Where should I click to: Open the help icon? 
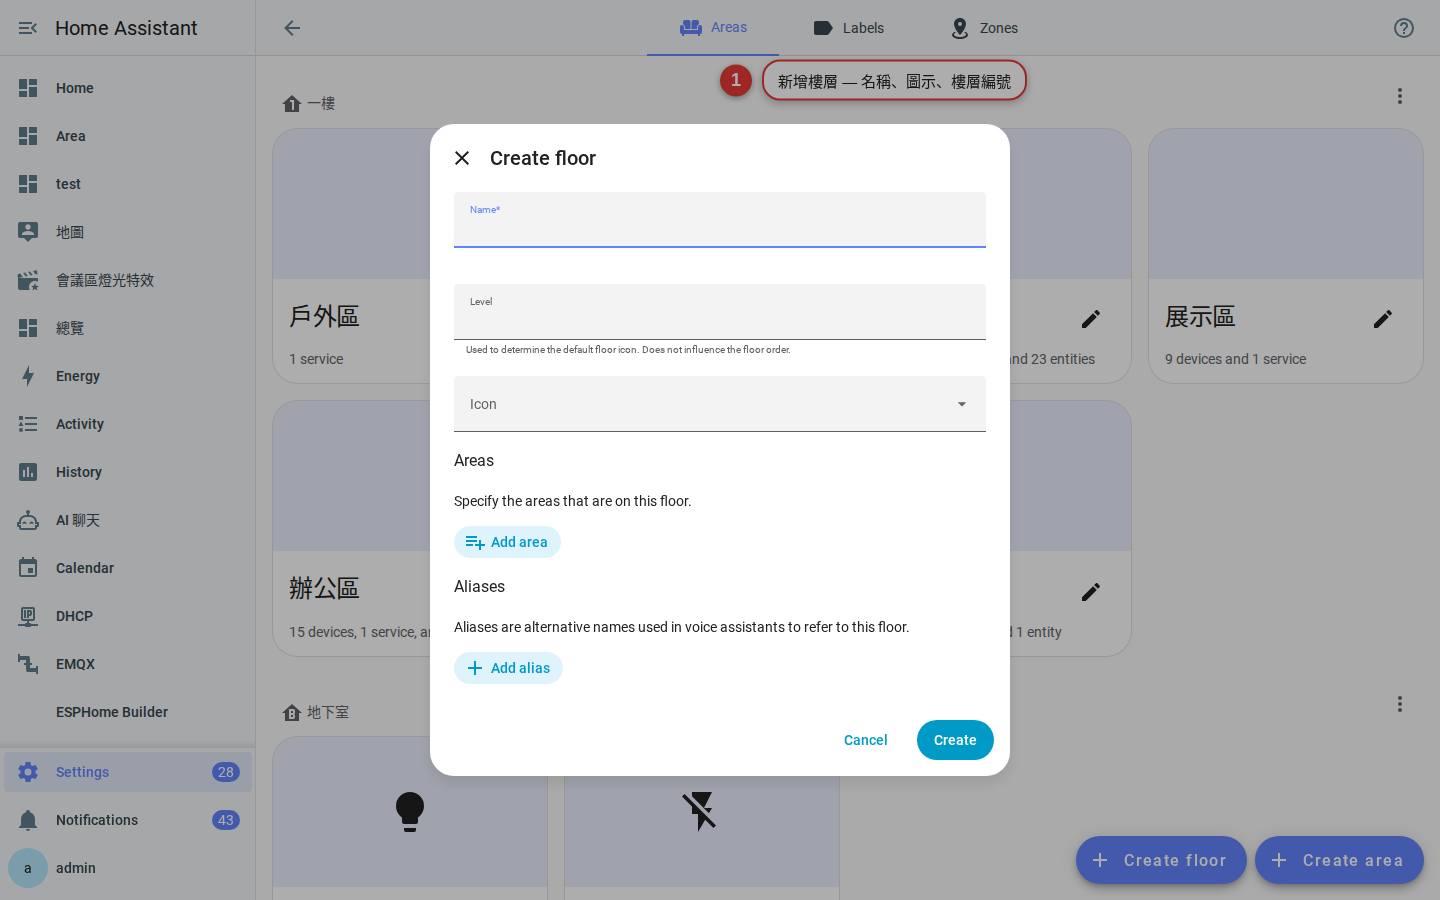pyautogui.click(x=1404, y=28)
